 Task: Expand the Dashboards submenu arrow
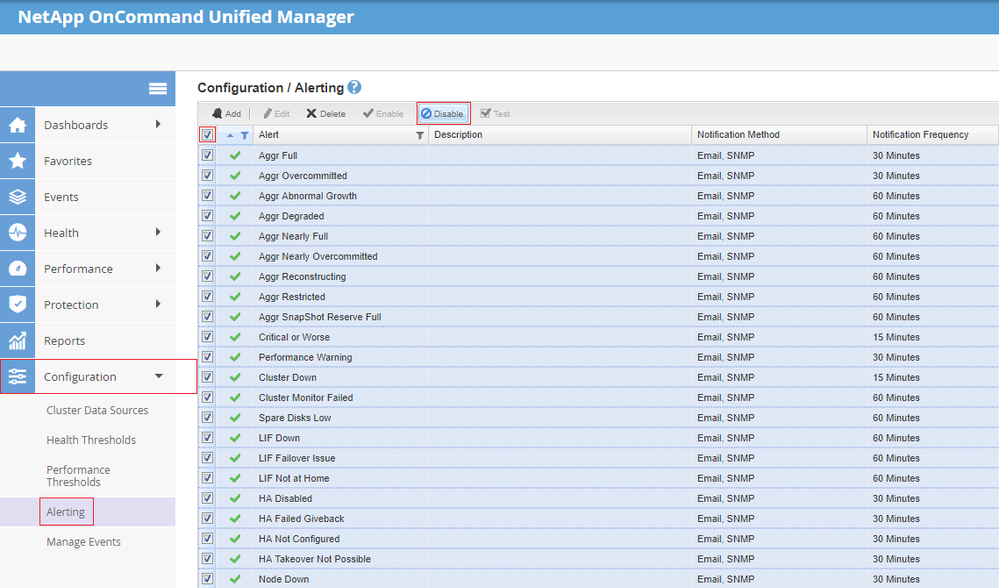click(158, 124)
